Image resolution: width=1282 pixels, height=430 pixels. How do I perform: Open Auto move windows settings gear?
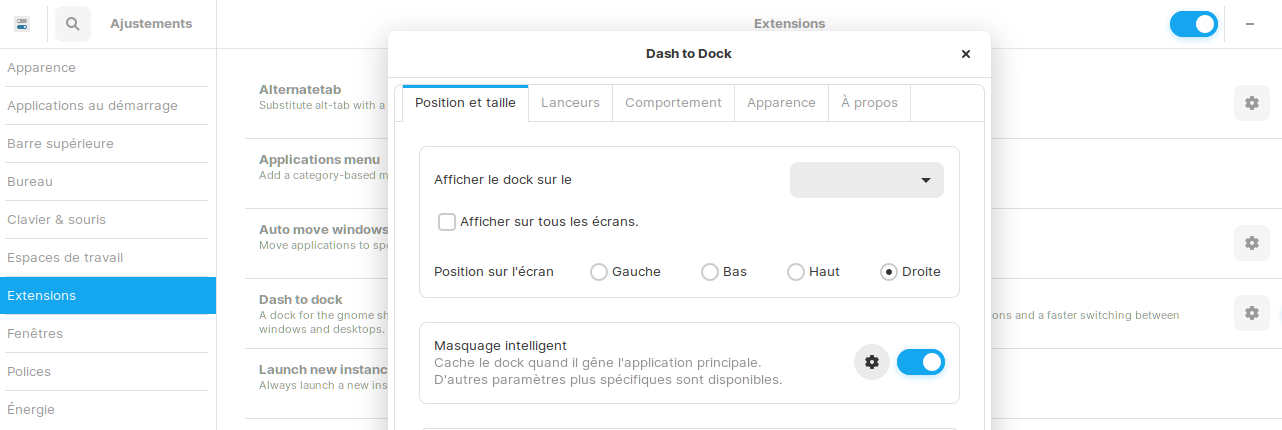1251,243
